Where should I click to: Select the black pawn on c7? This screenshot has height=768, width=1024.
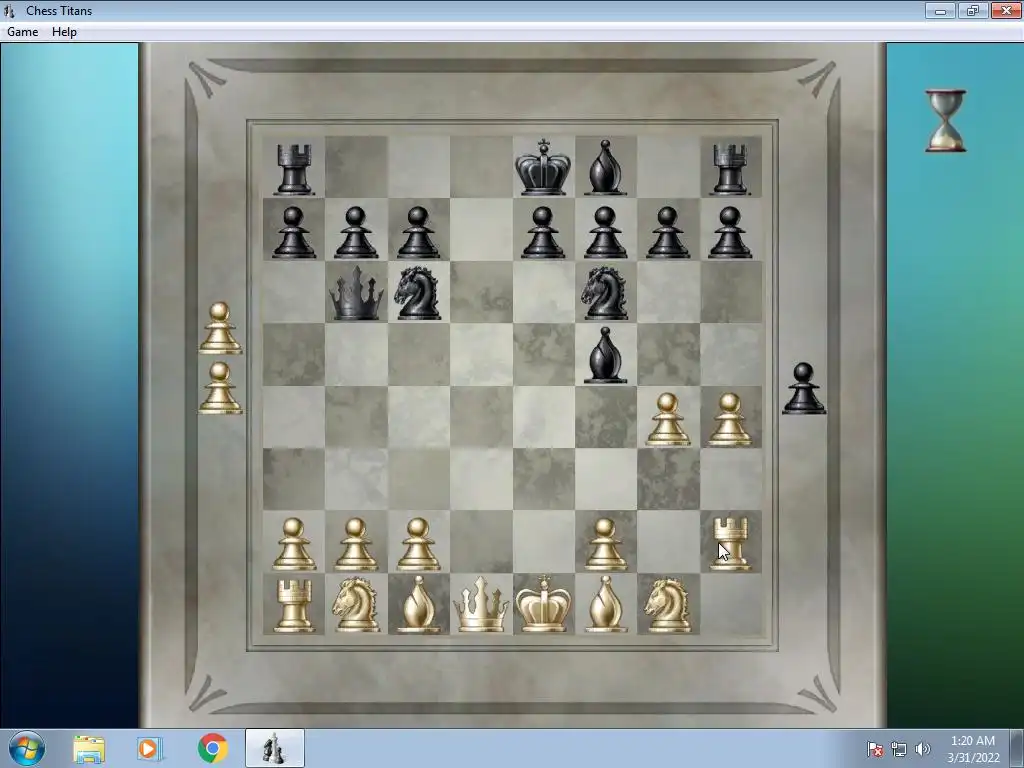coord(418,232)
